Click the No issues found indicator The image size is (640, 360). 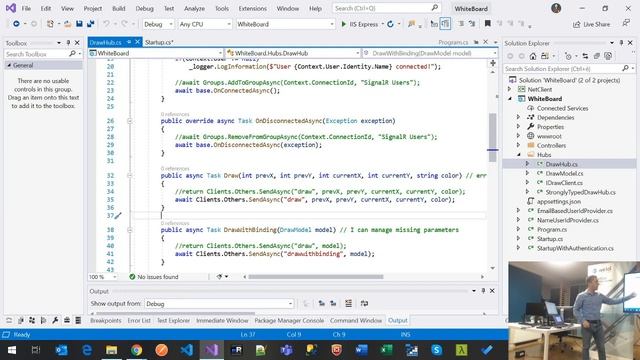coord(154,277)
